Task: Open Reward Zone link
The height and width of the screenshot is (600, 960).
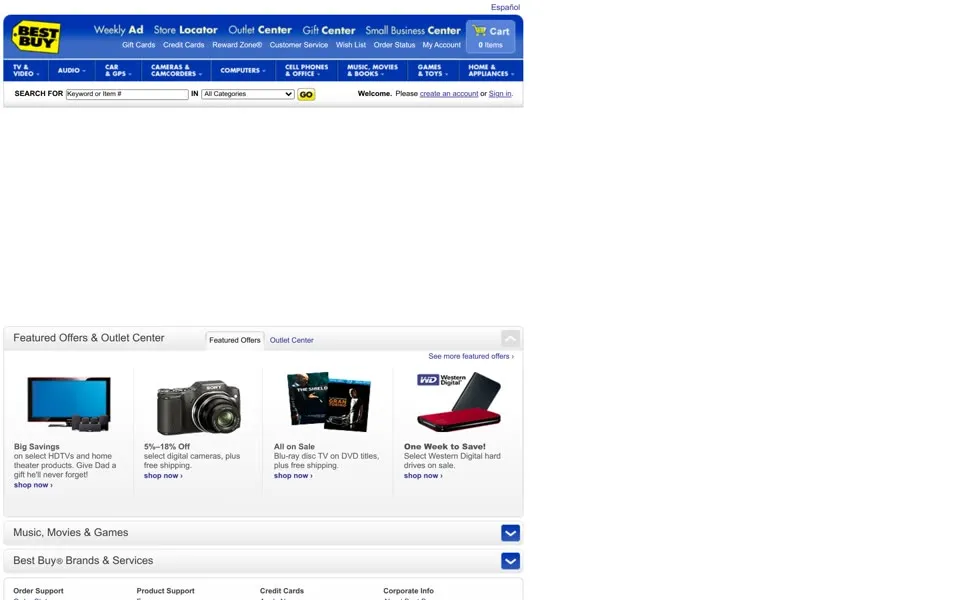Action: [x=237, y=45]
